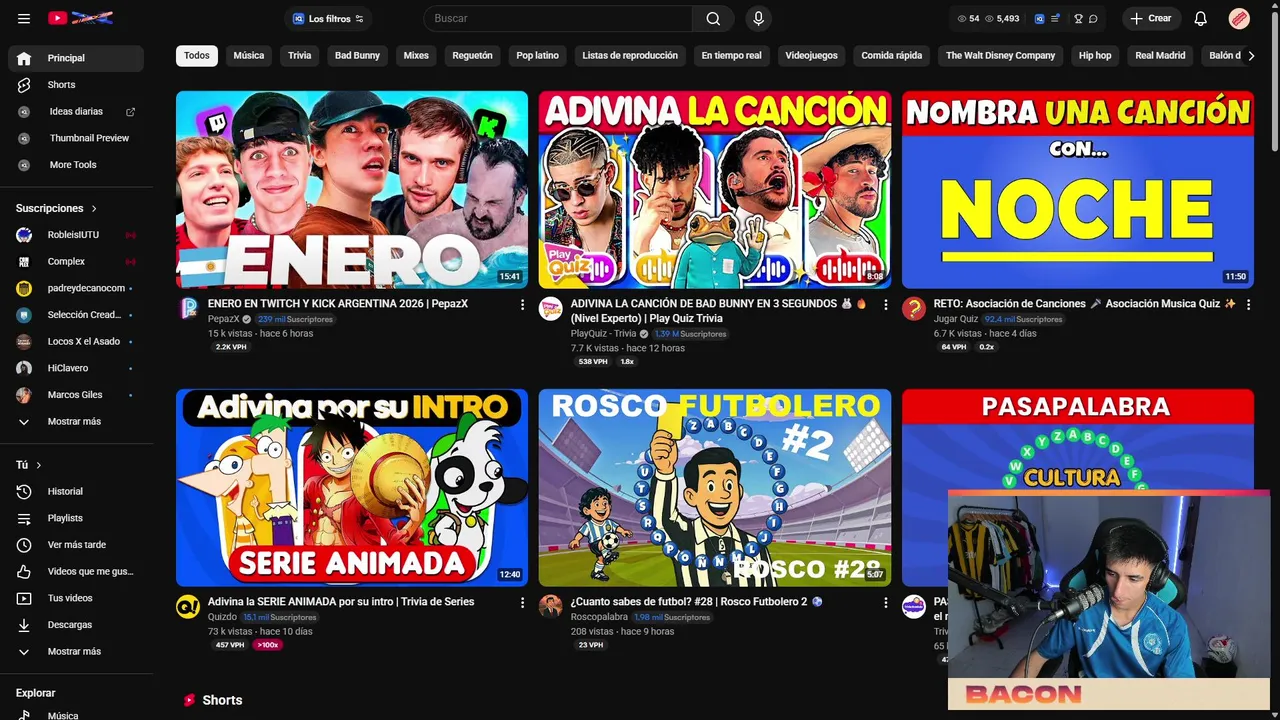
Task: Click the 5,493 views counter
Action: pyautogui.click(x=1002, y=18)
